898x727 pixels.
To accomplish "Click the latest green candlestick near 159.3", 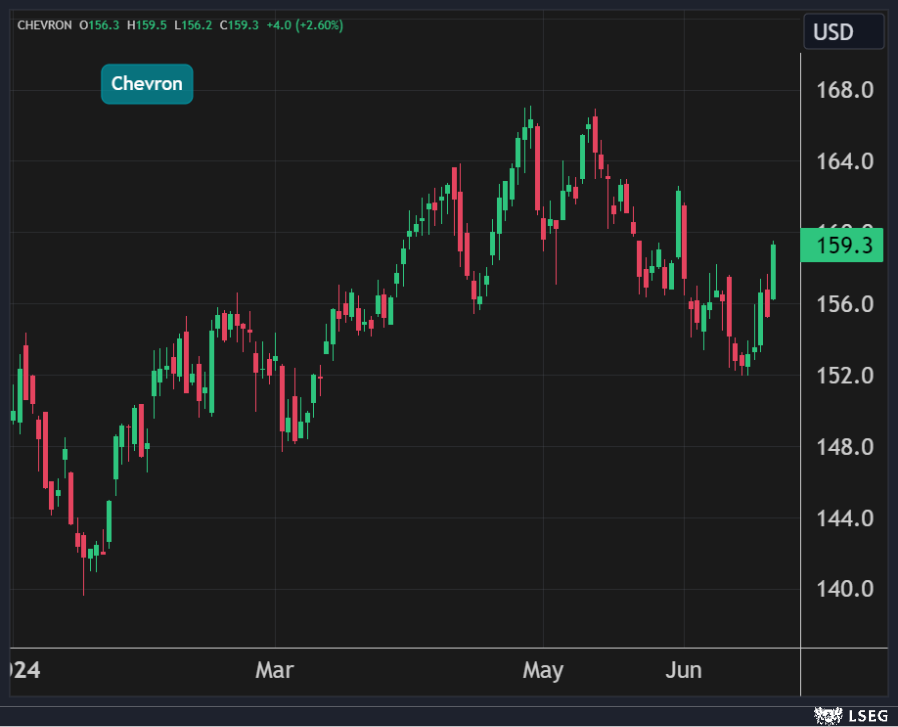I will [773, 272].
